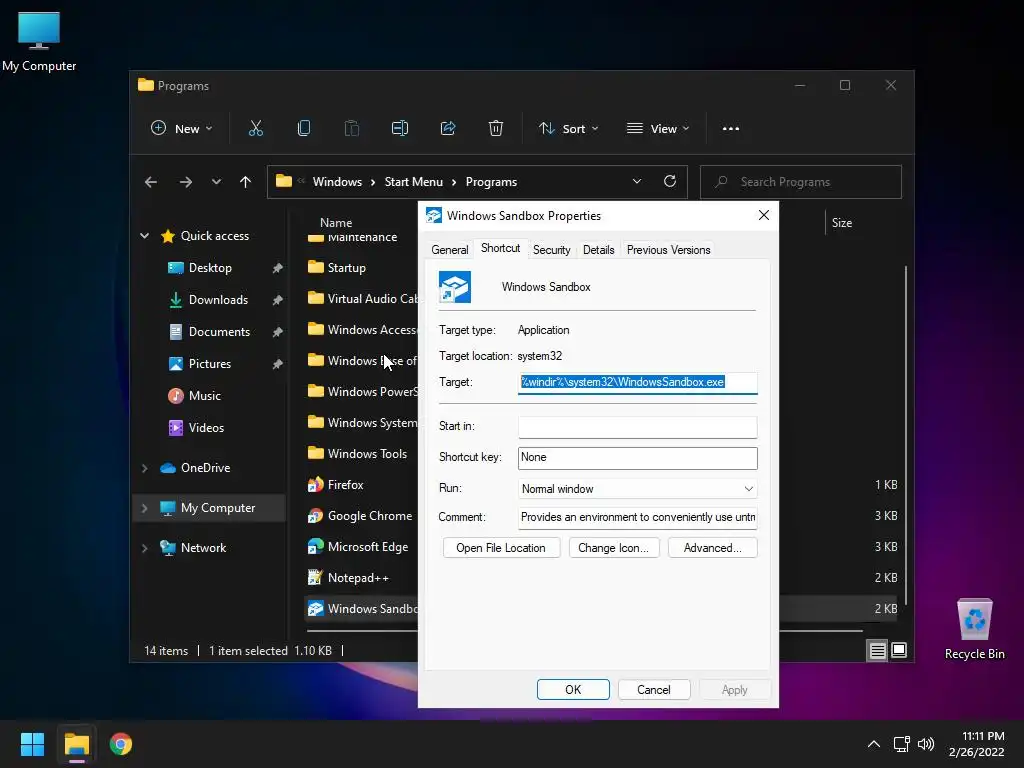Click the Search Programs box

coord(801,182)
